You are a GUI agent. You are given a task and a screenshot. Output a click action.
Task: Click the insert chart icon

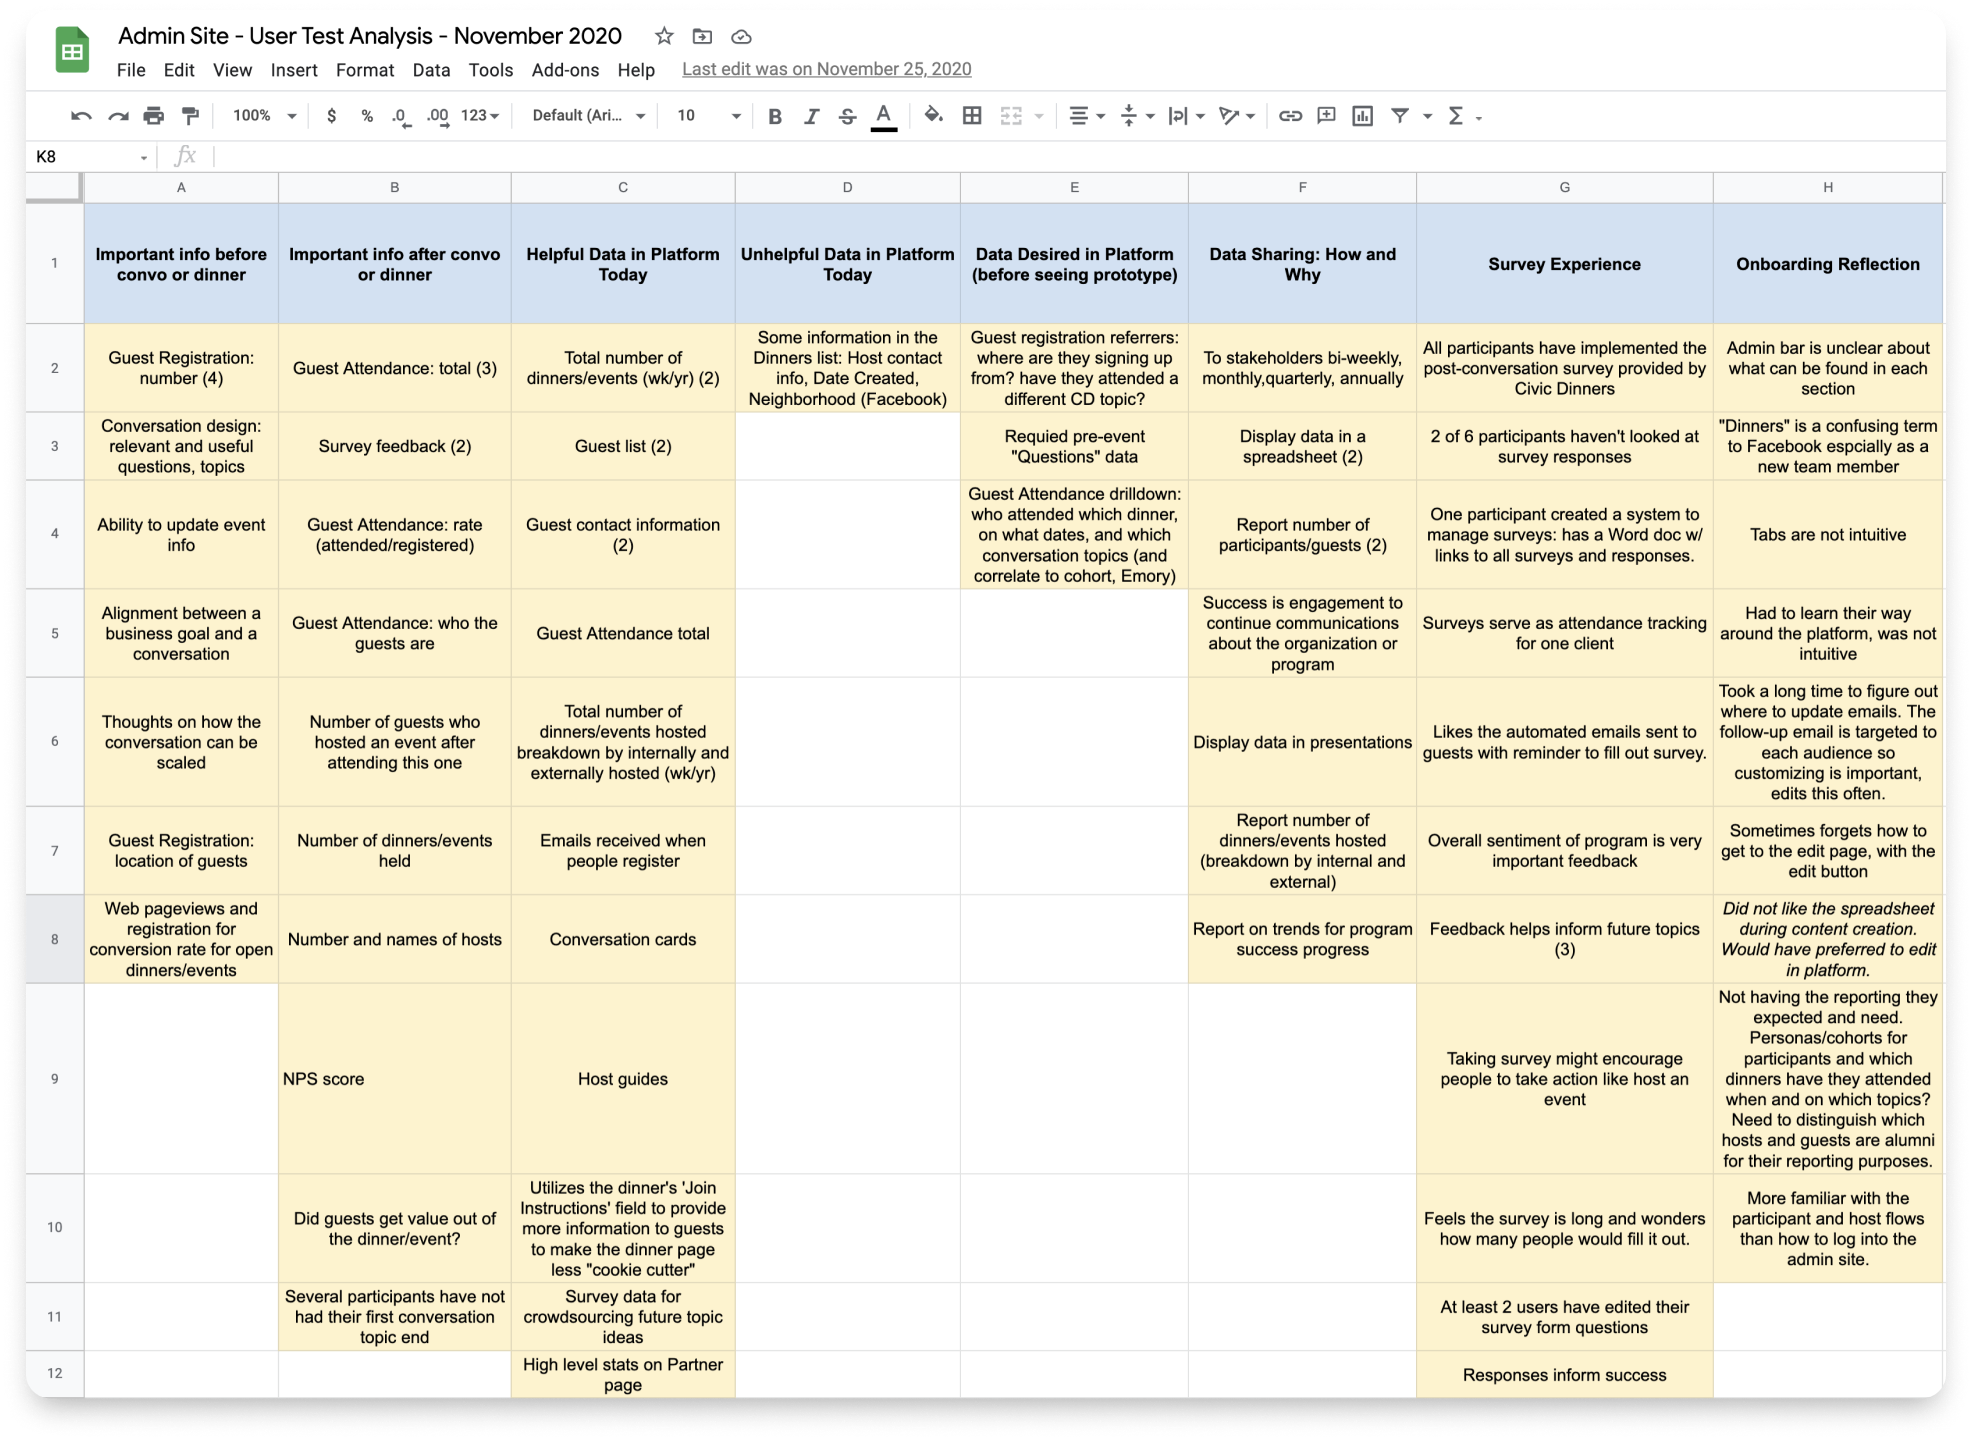[1362, 116]
